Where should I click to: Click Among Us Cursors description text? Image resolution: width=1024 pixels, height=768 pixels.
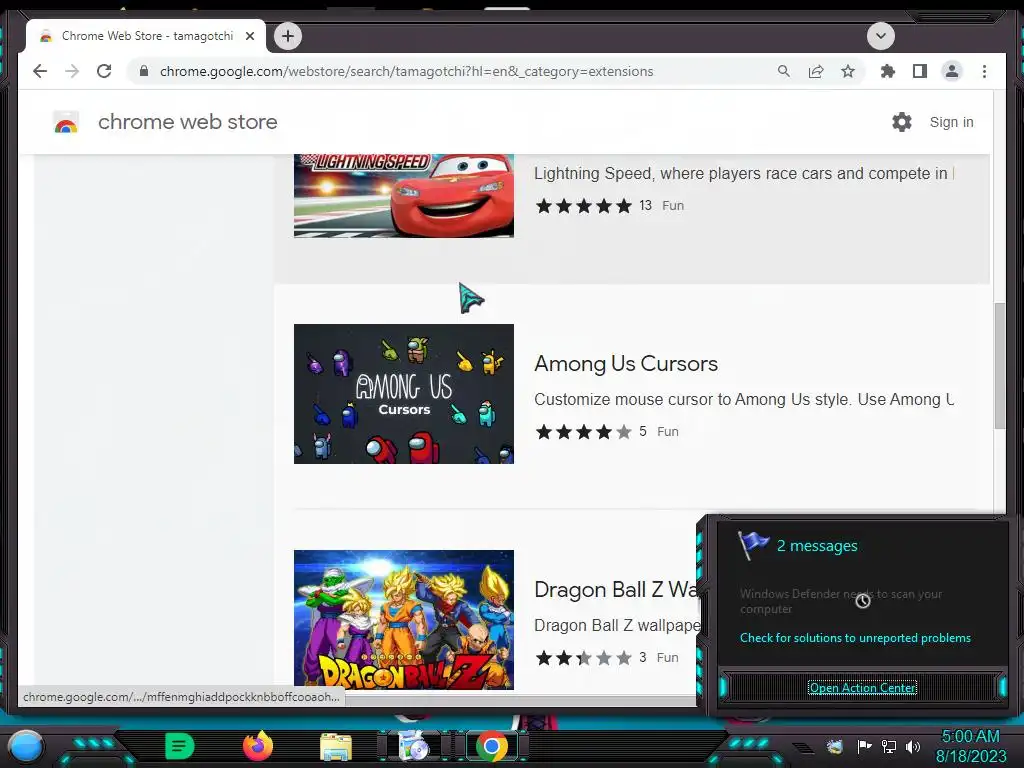[x=744, y=399]
